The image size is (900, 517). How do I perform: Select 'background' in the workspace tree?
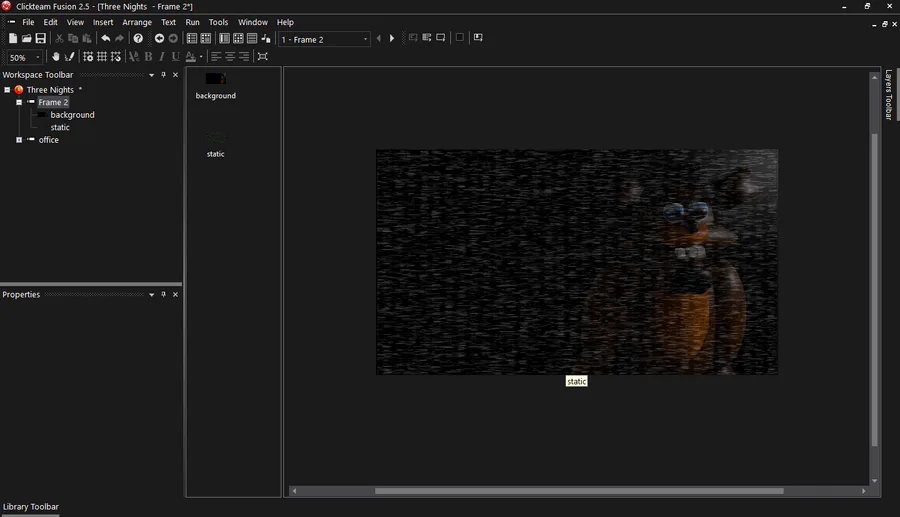click(x=72, y=115)
